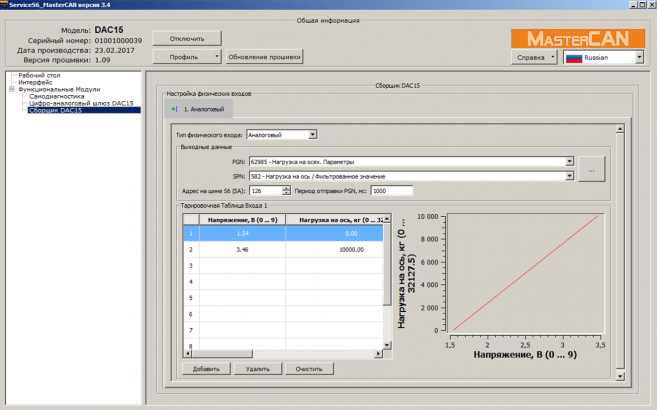Click the Напряжение column header

coord(243,220)
